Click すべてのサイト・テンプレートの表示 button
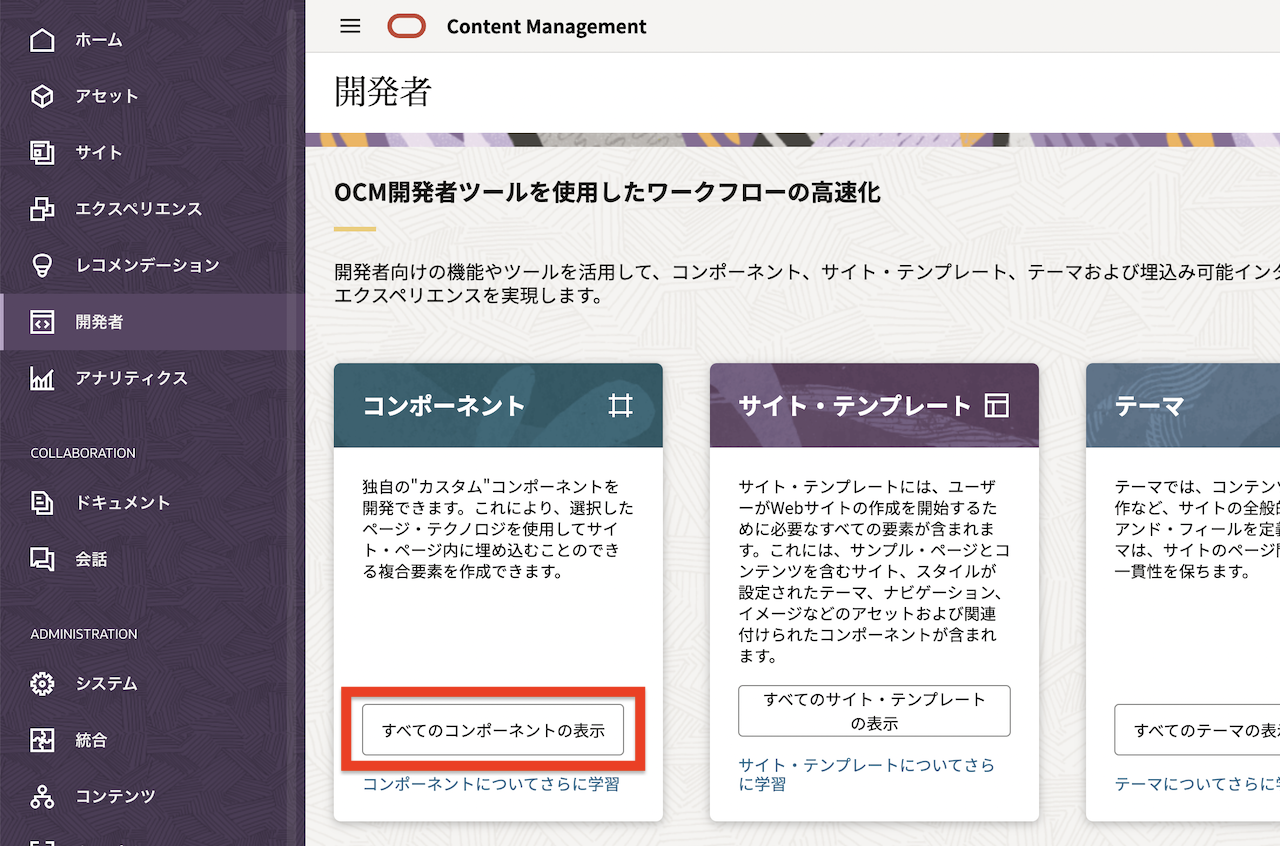This screenshot has width=1280, height=846. tap(874, 711)
